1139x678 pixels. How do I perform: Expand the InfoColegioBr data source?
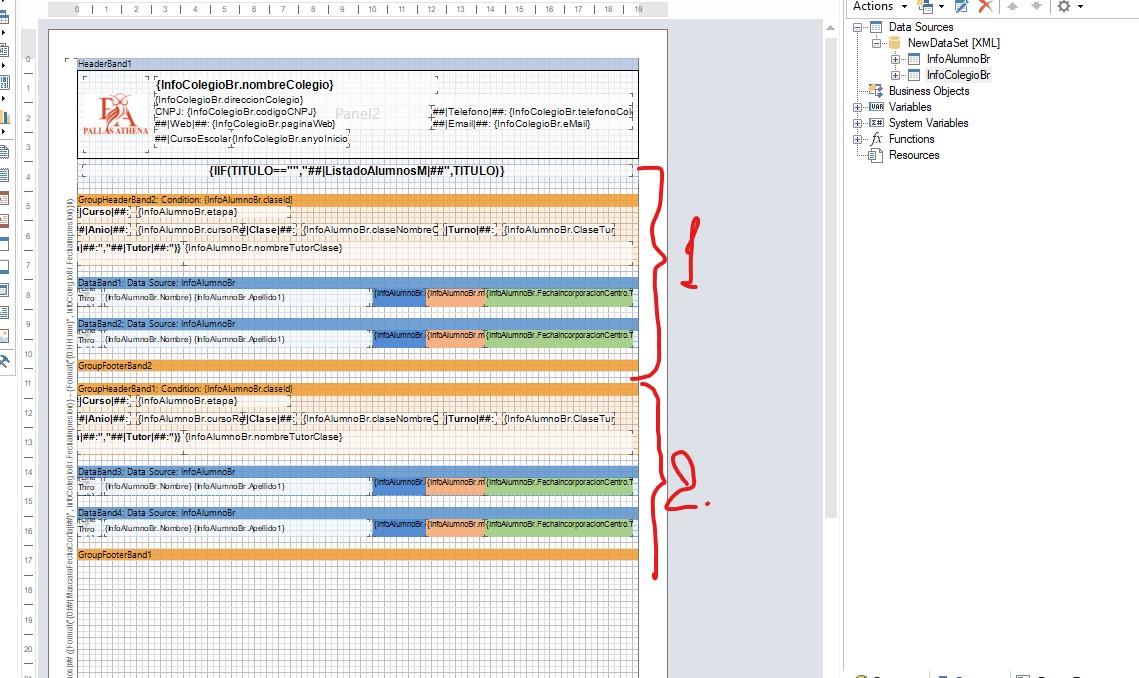coord(895,75)
